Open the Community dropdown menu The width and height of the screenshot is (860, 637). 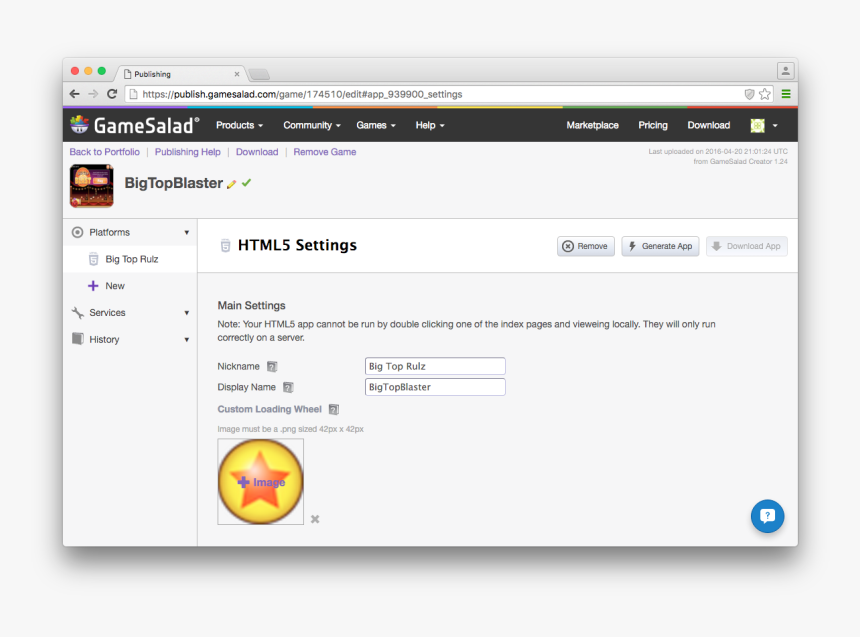[312, 126]
